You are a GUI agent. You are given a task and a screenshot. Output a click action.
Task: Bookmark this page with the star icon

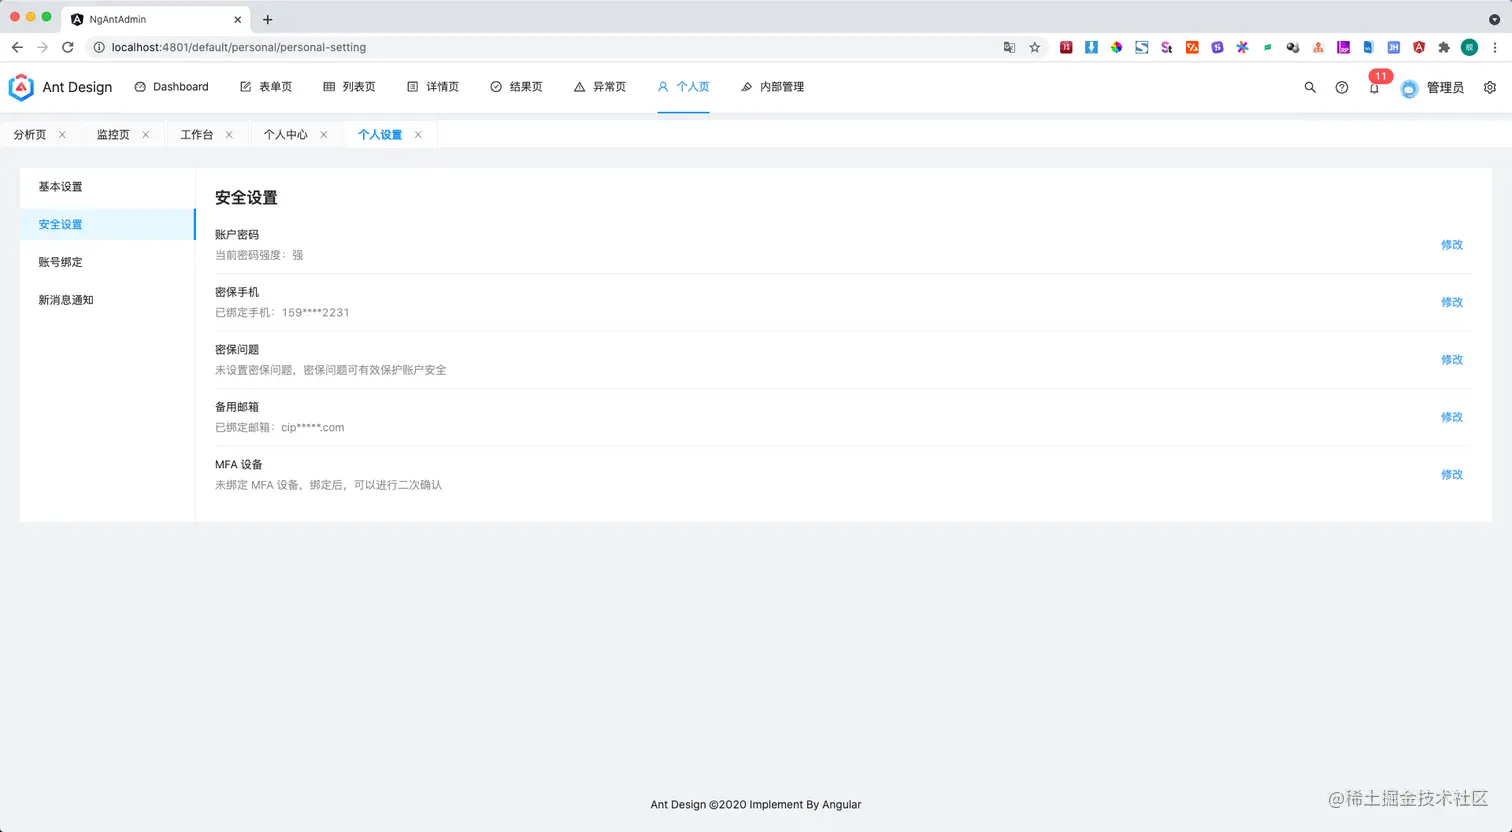(1035, 47)
